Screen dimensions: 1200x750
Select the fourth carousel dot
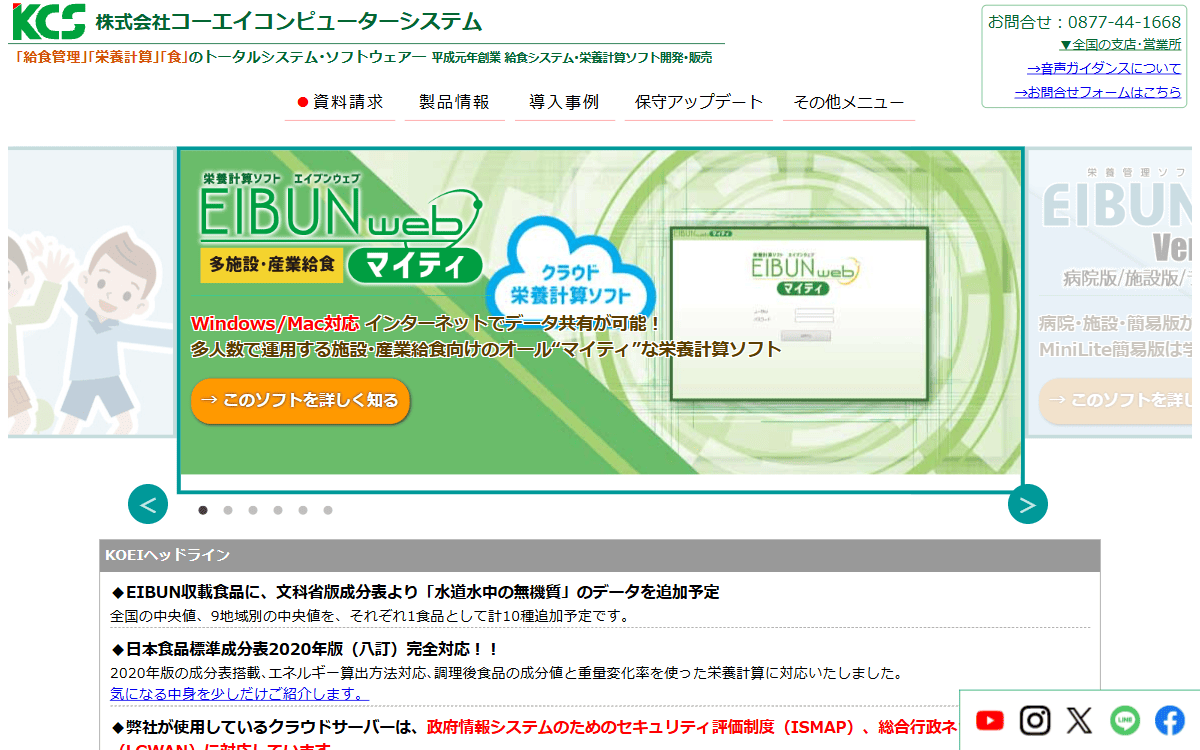(x=278, y=510)
